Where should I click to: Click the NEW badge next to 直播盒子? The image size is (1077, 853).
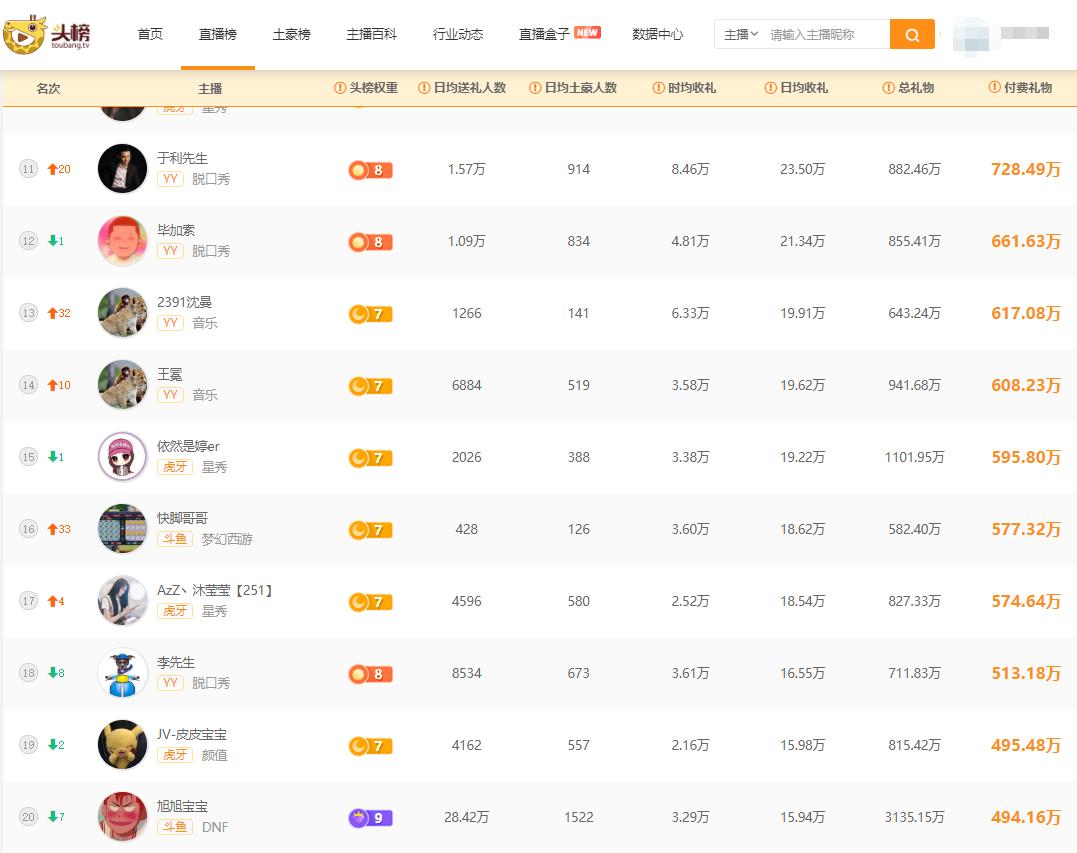point(587,32)
